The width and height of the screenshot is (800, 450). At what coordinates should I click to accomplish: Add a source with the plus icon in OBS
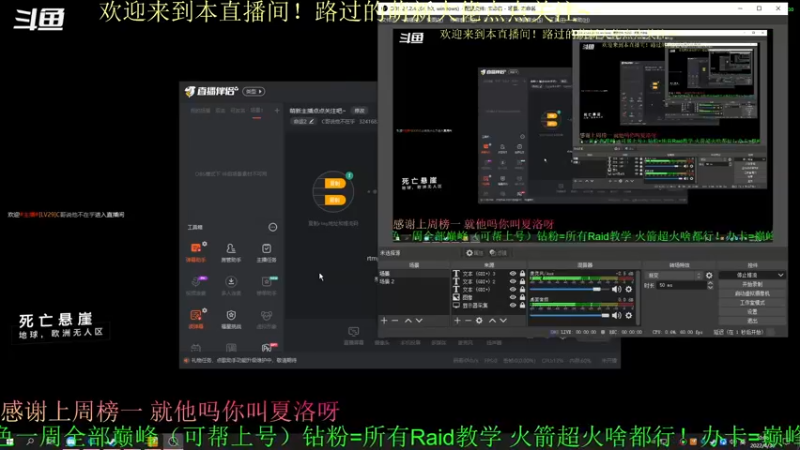click(x=457, y=320)
